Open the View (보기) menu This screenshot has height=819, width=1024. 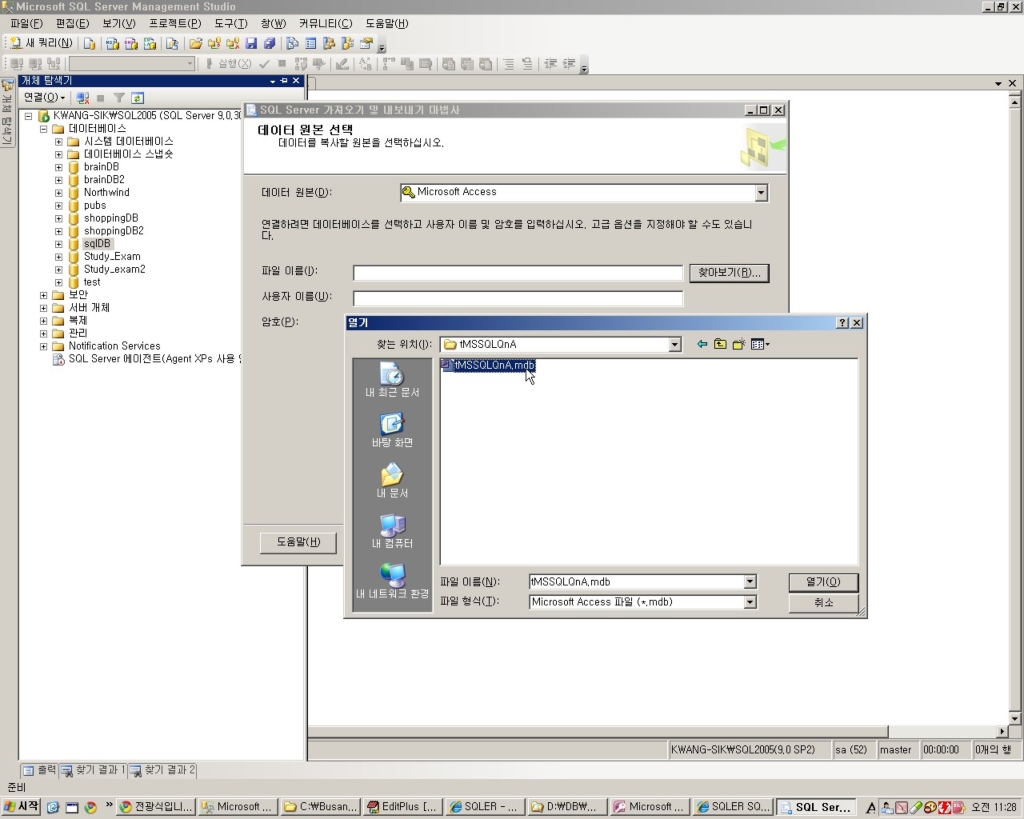[x=118, y=24]
